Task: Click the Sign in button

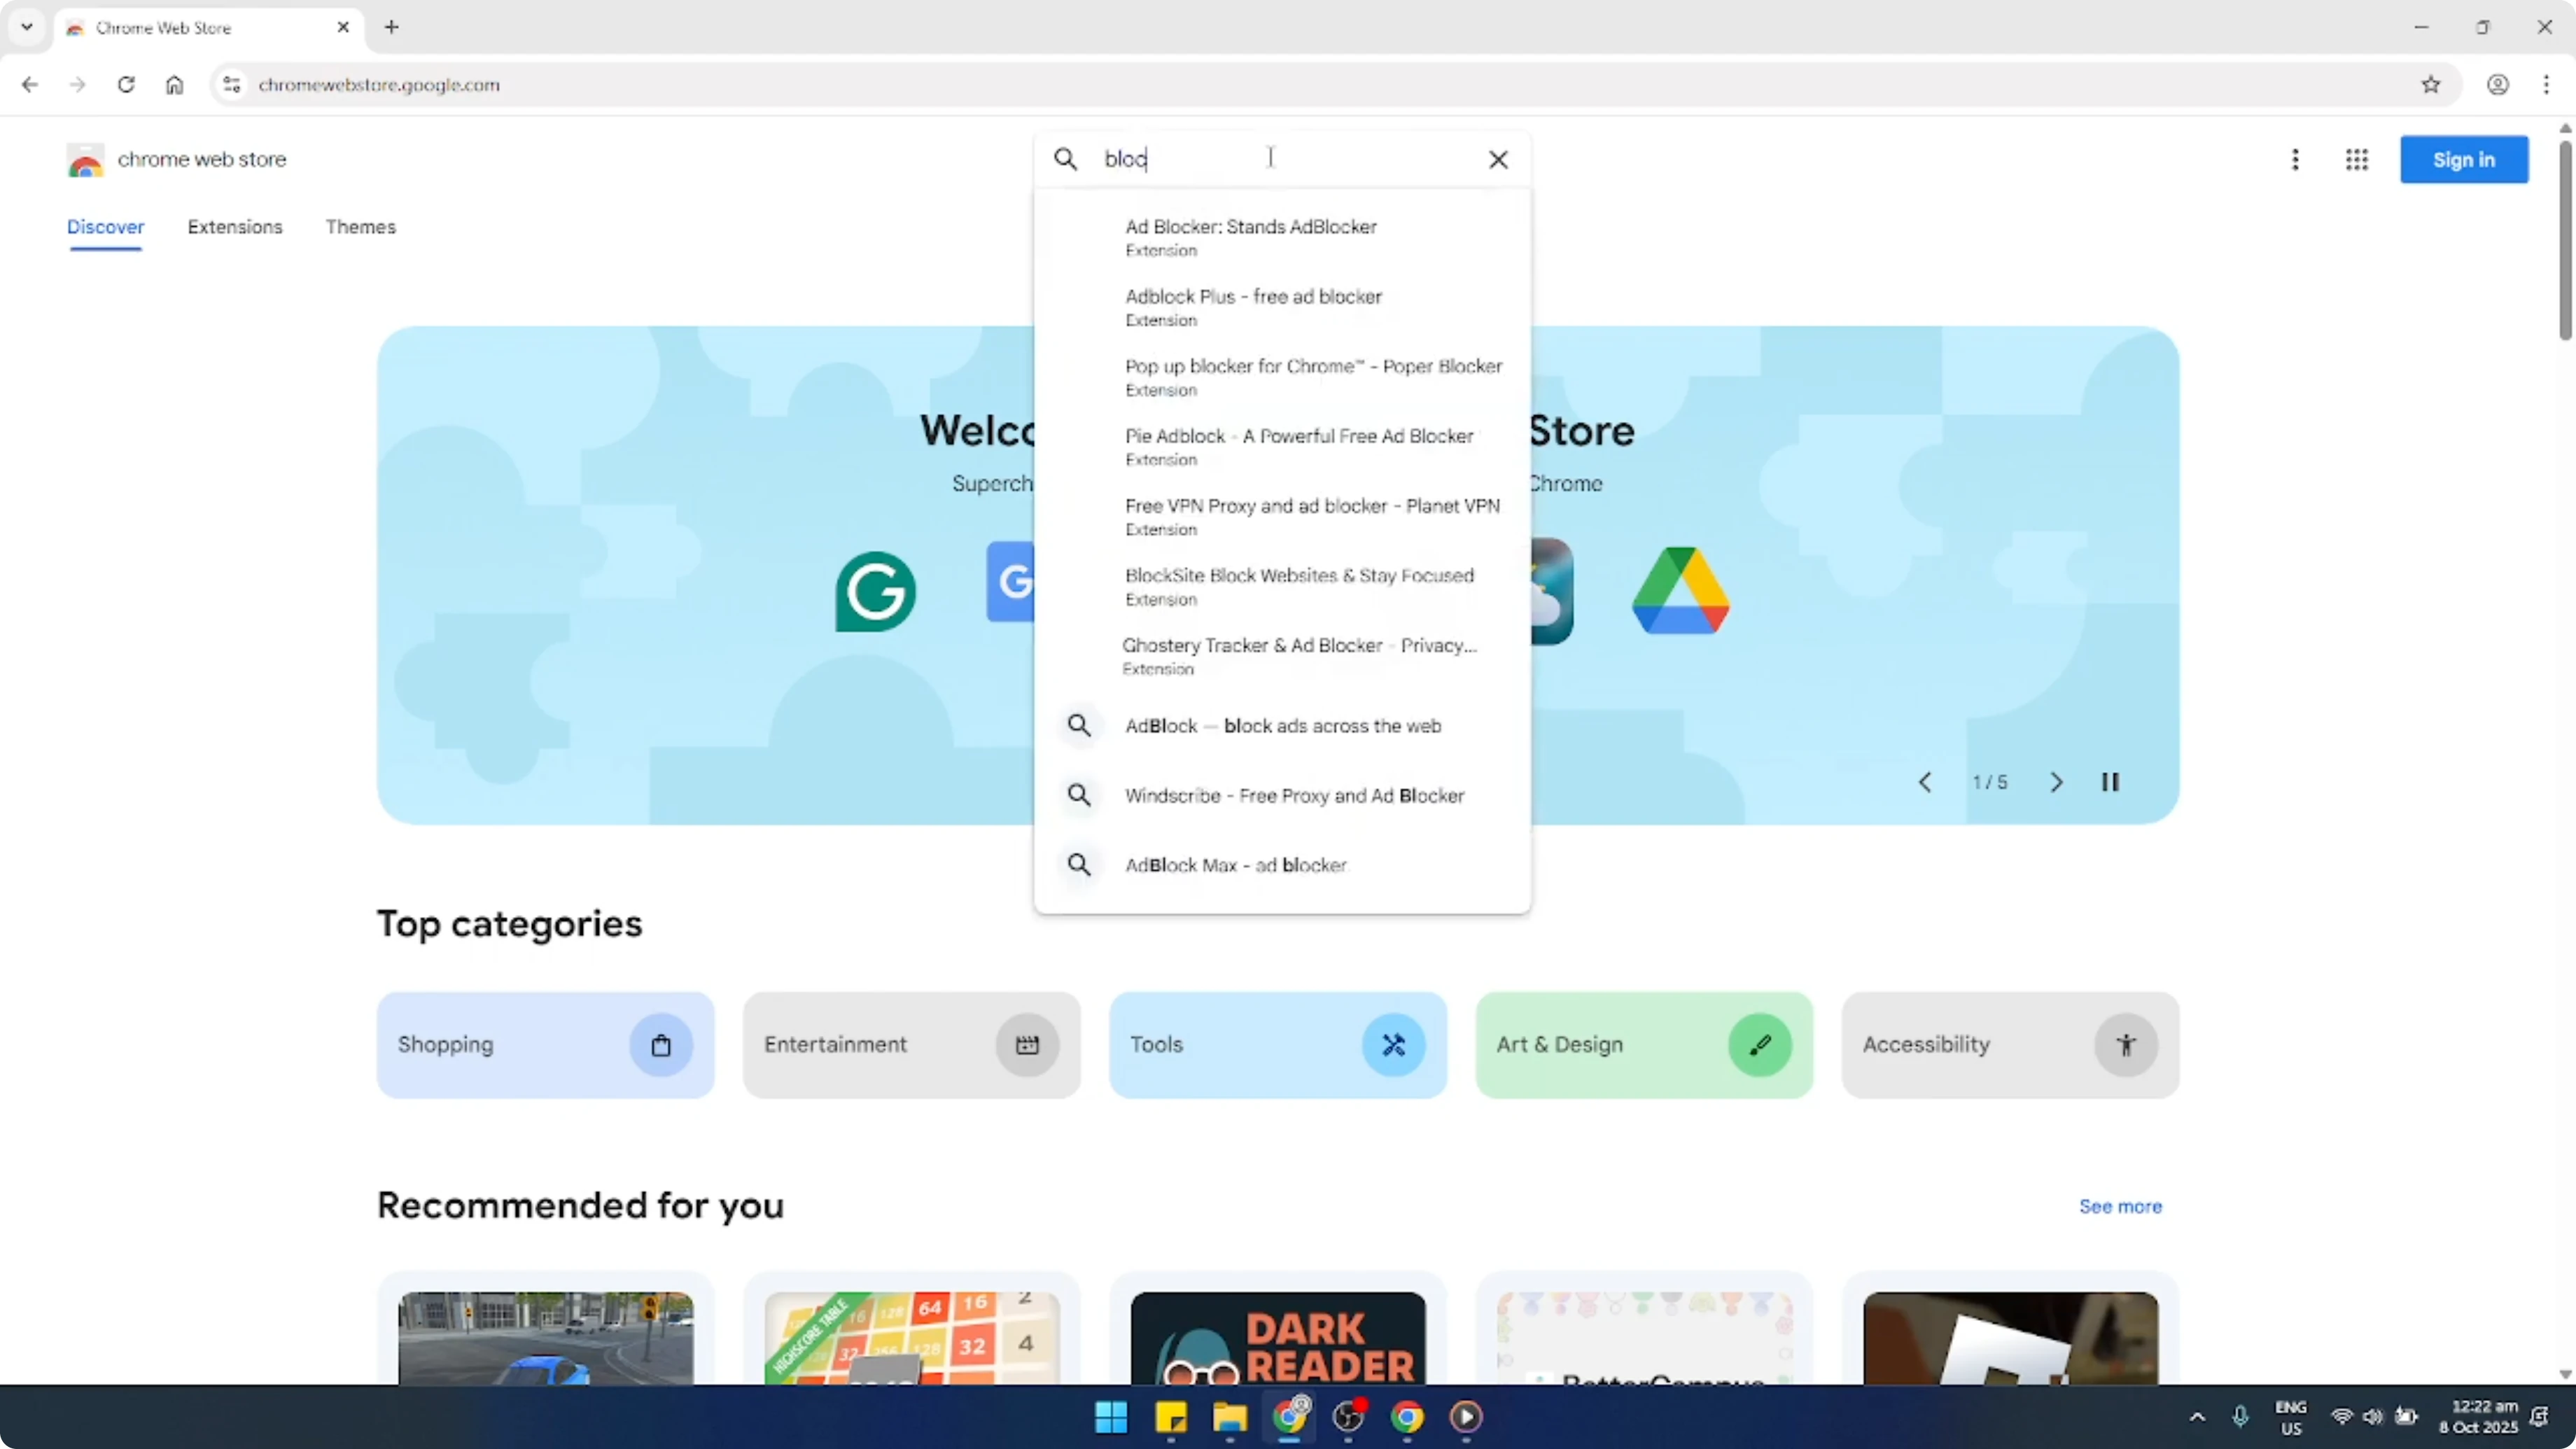Action: (x=2464, y=159)
